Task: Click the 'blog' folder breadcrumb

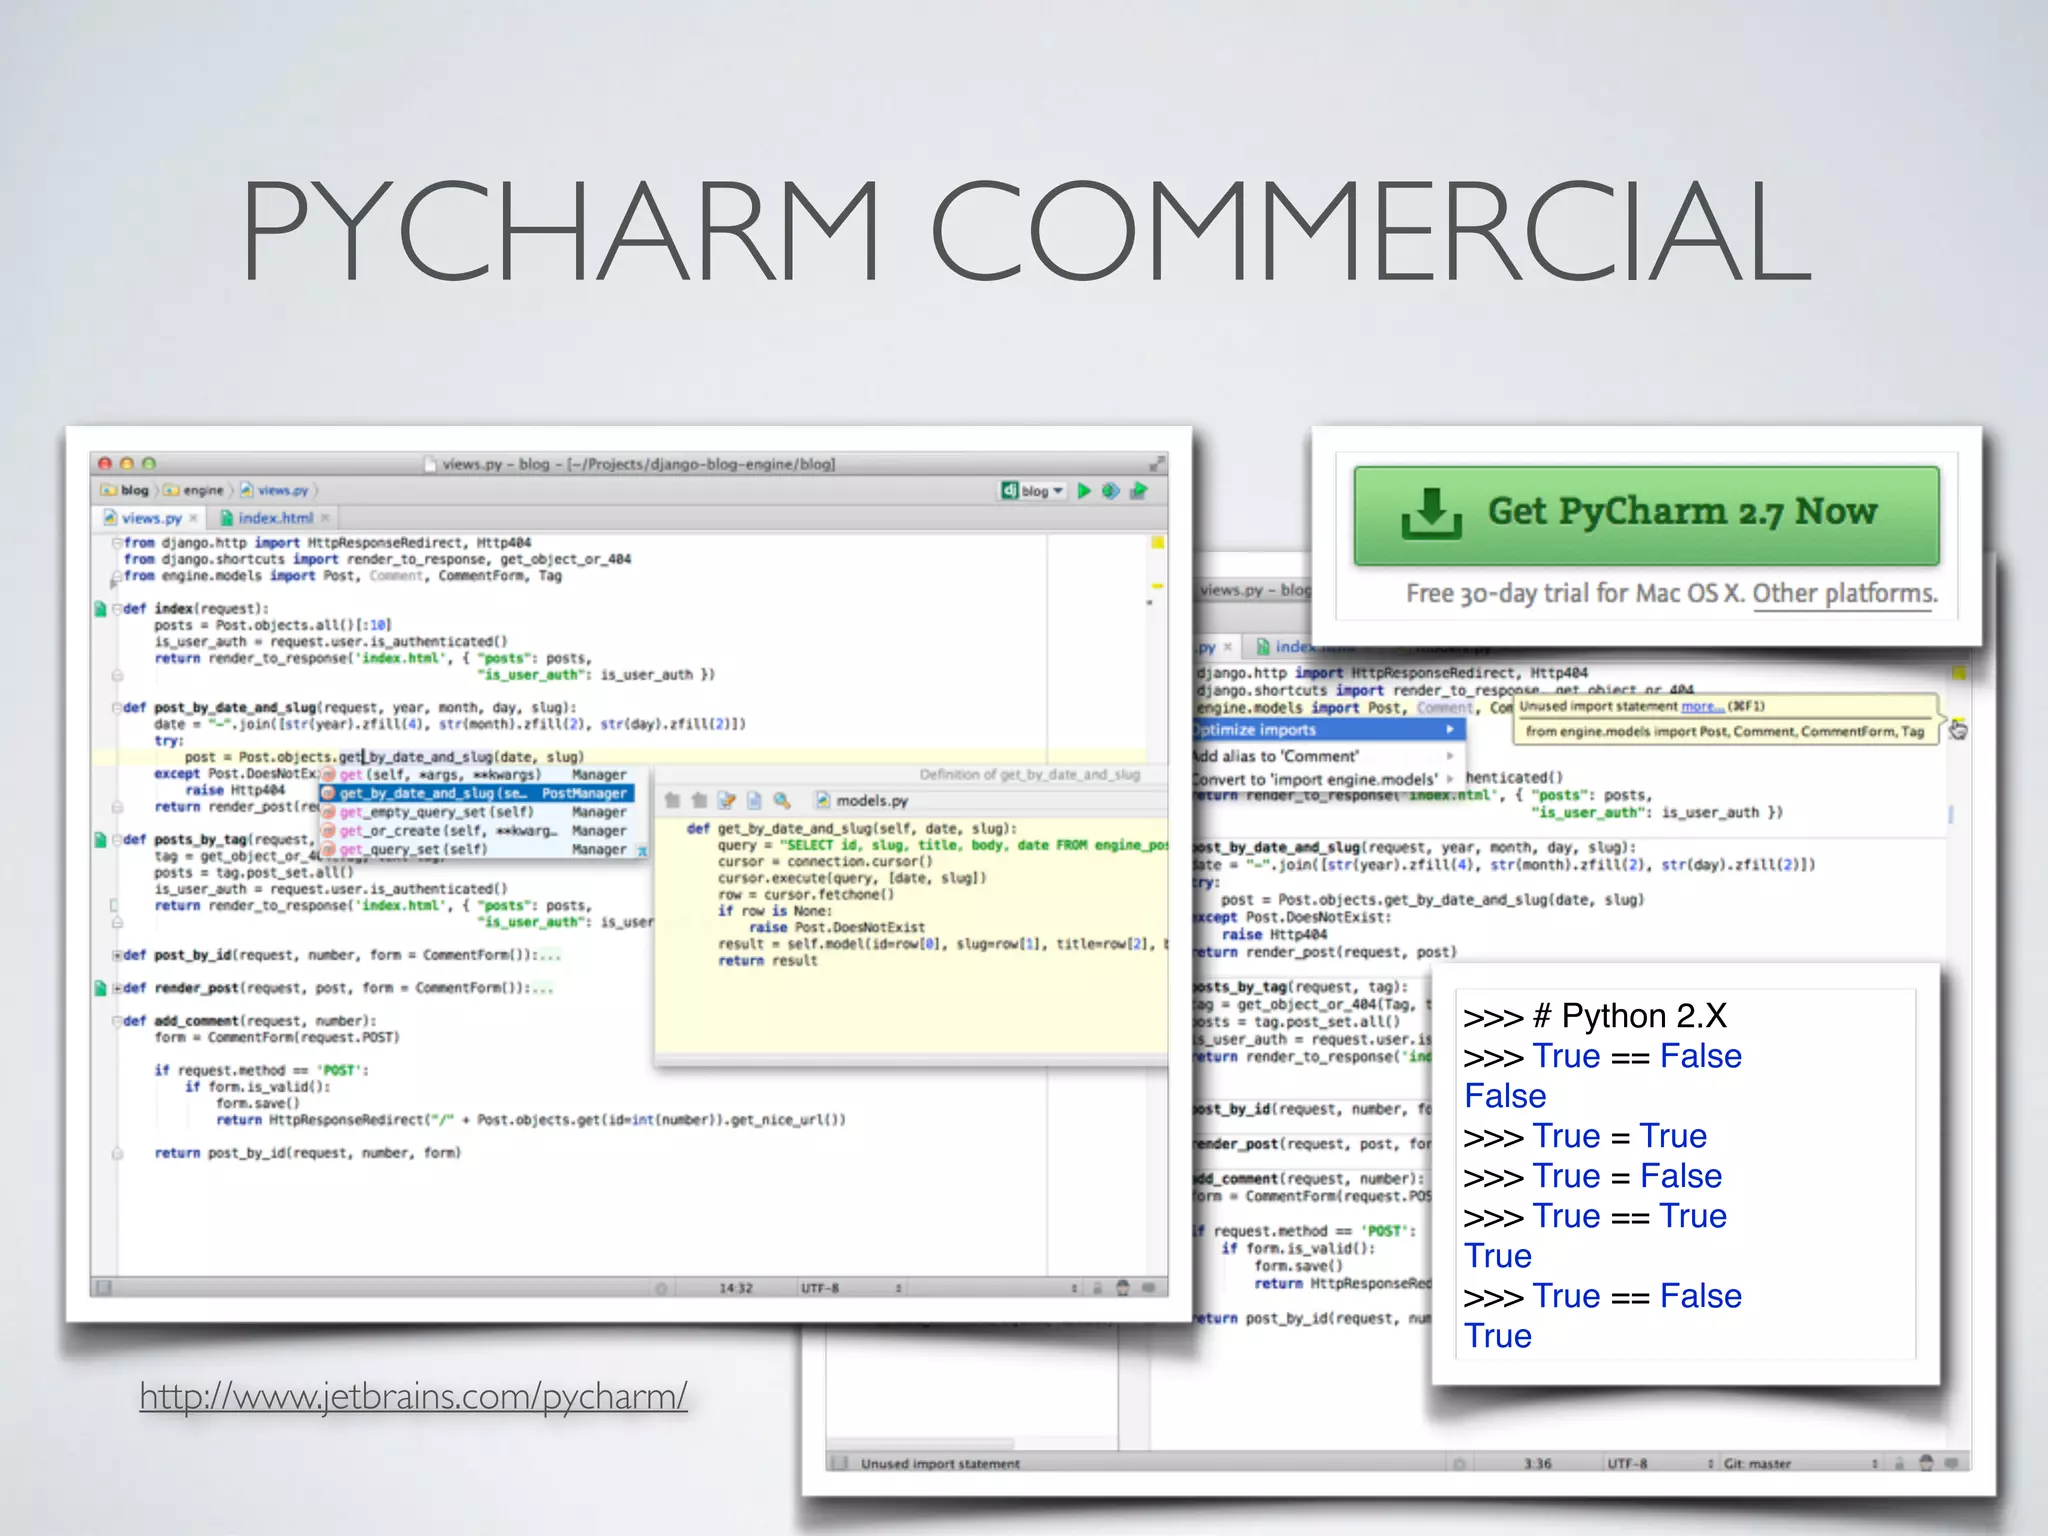Action: point(126,490)
